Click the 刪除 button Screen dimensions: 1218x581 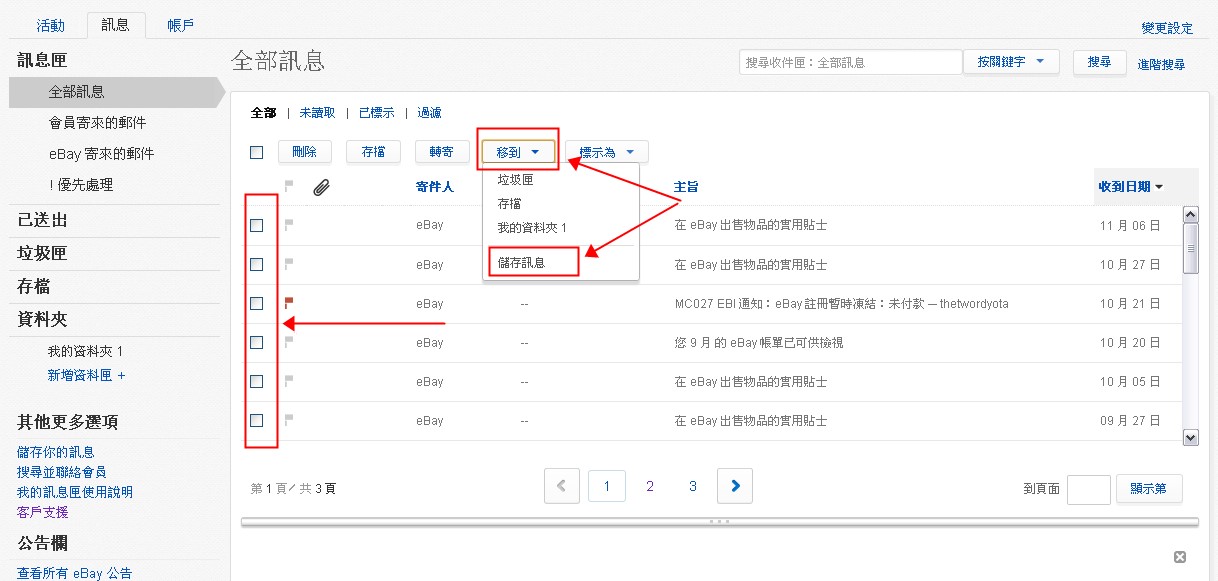[304, 151]
